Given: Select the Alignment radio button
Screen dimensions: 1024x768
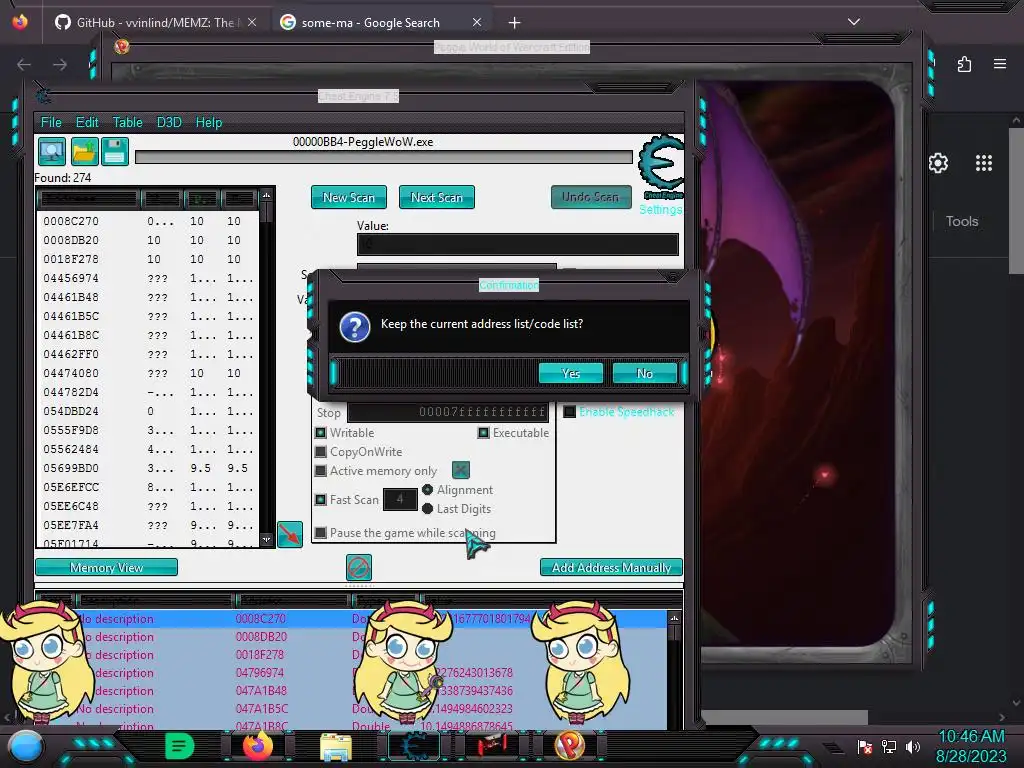Looking at the screenshot, I should 427,489.
